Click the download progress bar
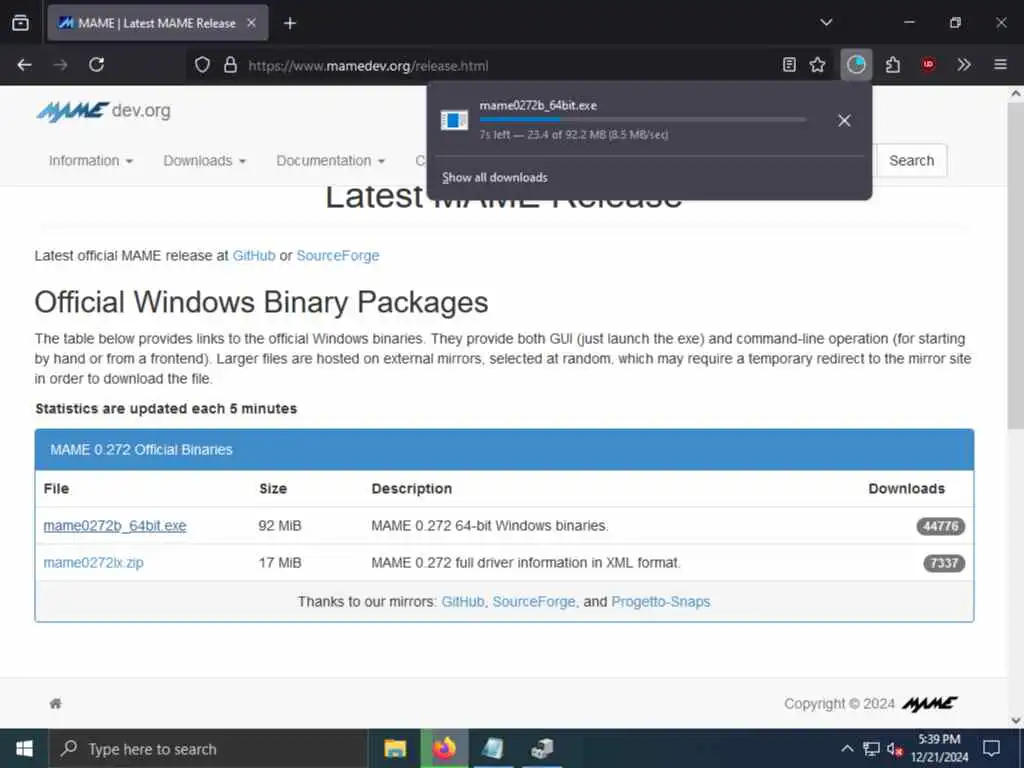1024x768 pixels. 643,120
